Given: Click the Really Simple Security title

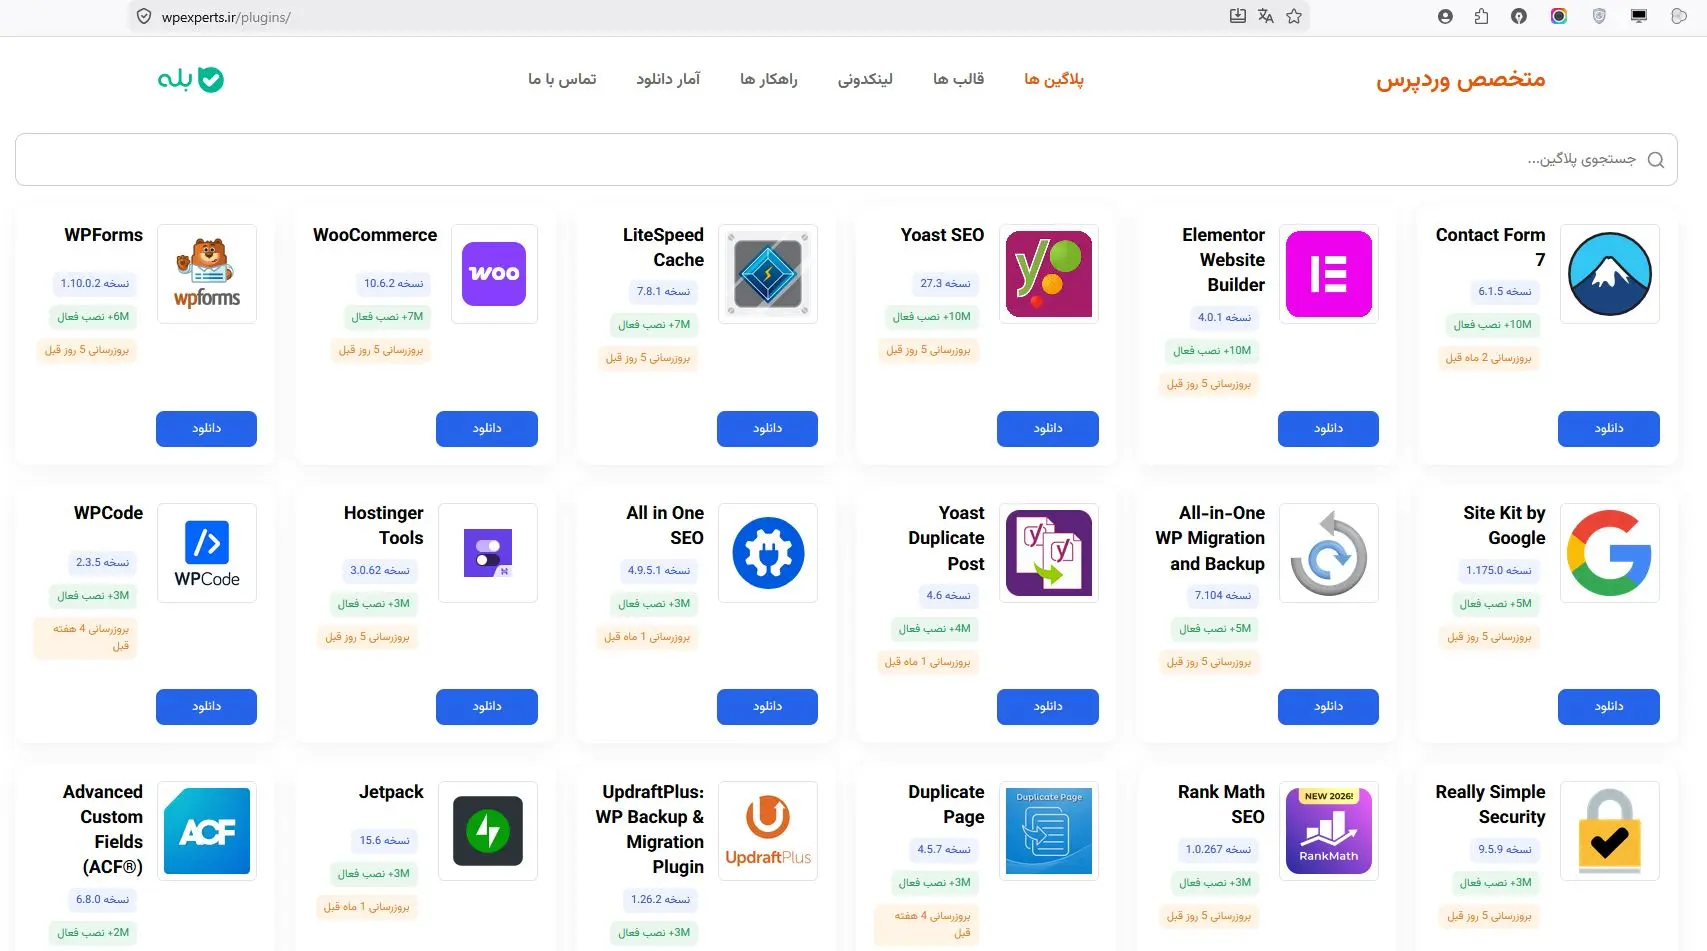Looking at the screenshot, I should tap(1490, 804).
